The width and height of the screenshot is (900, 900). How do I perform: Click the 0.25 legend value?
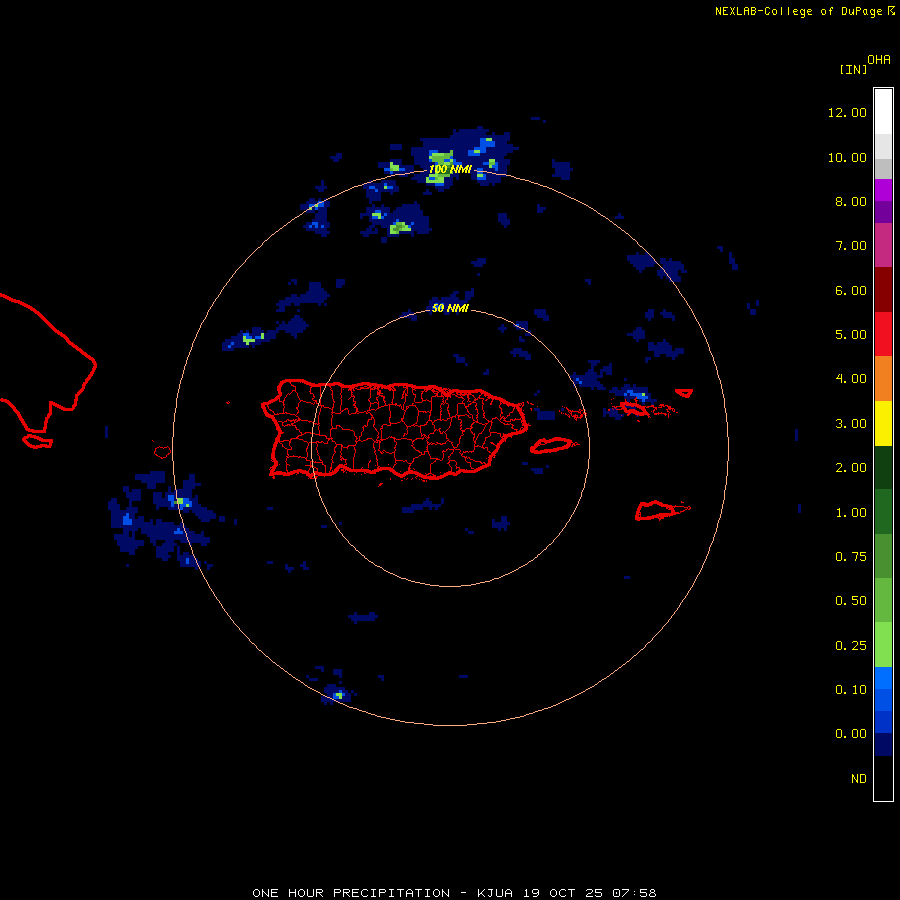[x=851, y=646]
